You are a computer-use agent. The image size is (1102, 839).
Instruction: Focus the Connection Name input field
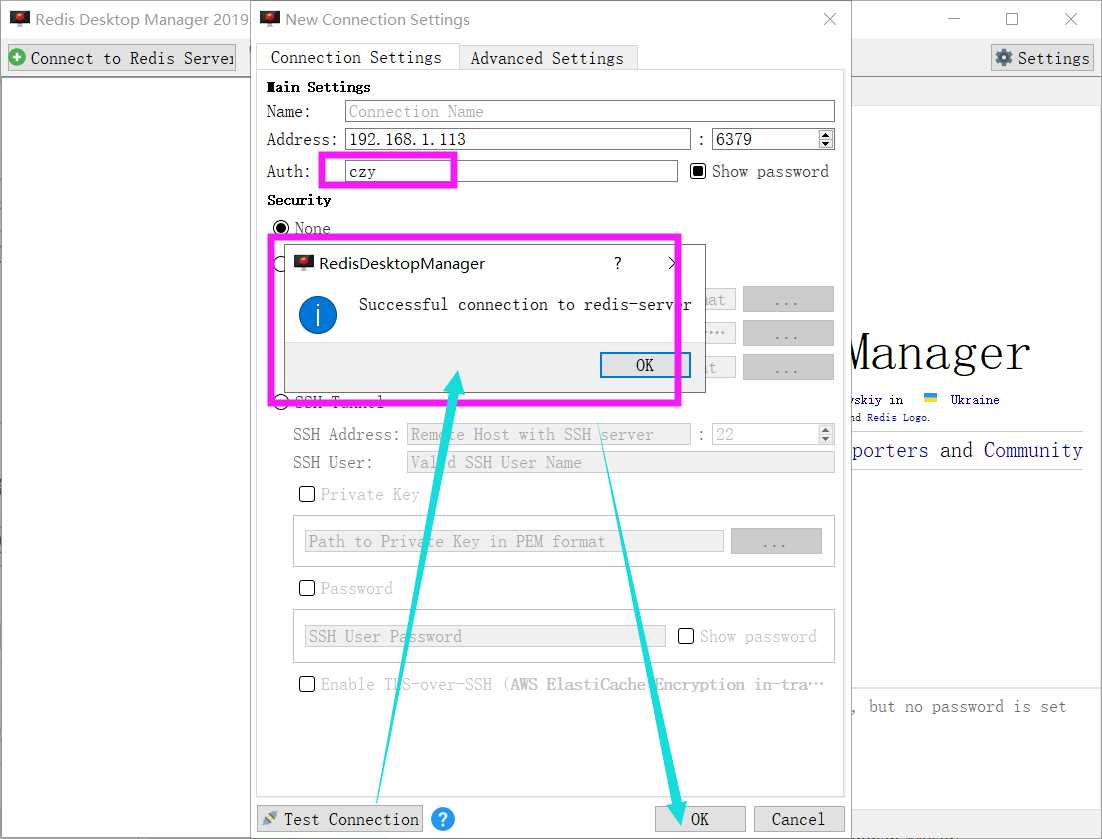[590, 111]
